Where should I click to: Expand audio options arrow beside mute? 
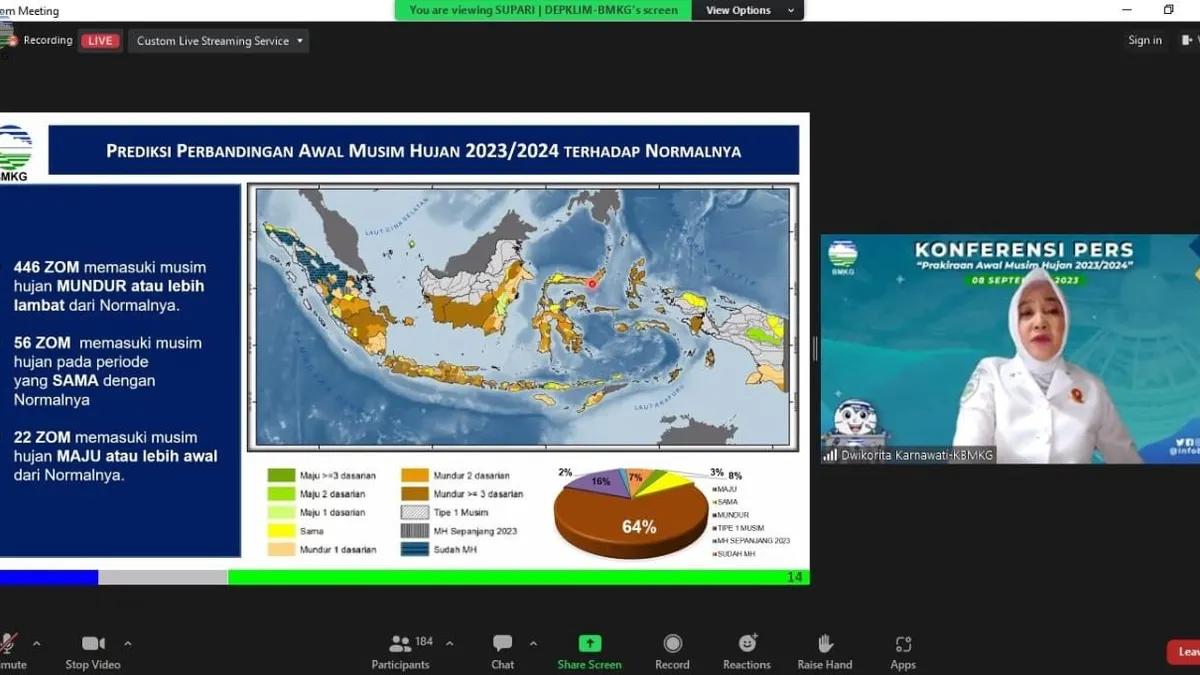37,643
